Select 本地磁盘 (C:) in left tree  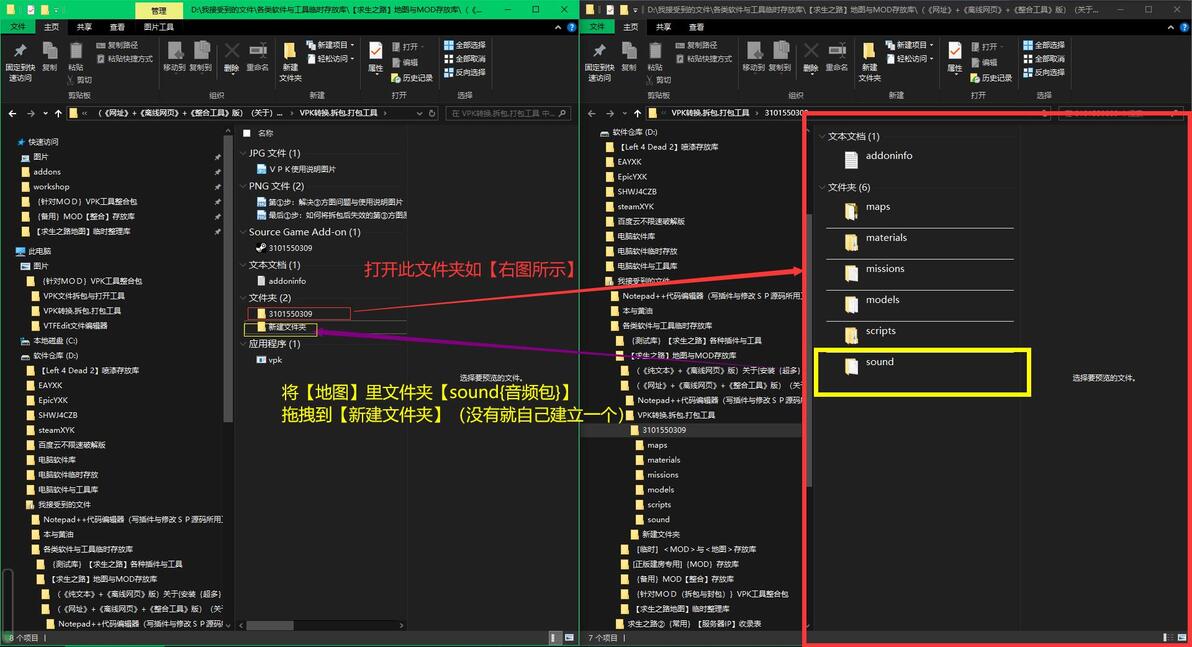click(x=55, y=341)
